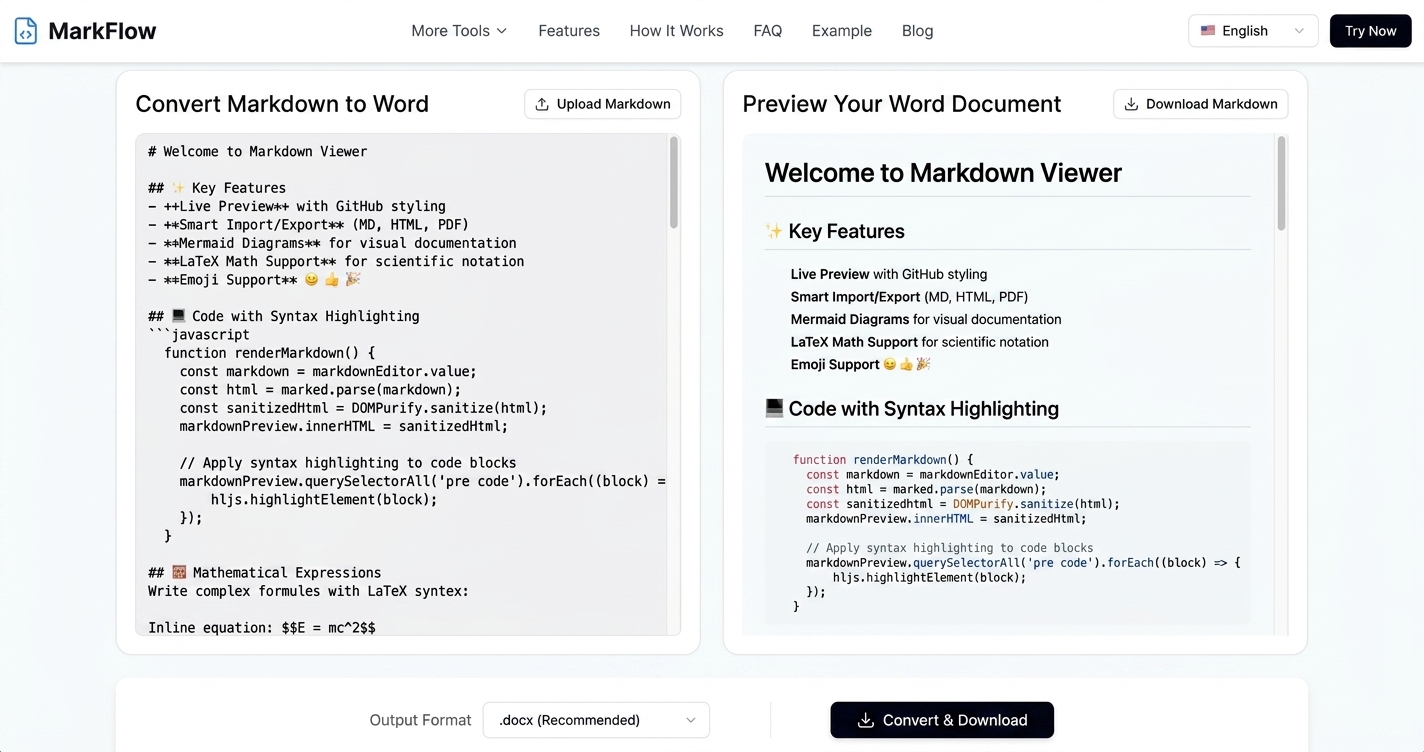1424x752 pixels.
Task: Click the Word preview pane scrollbar
Action: click(x=1282, y=184)
